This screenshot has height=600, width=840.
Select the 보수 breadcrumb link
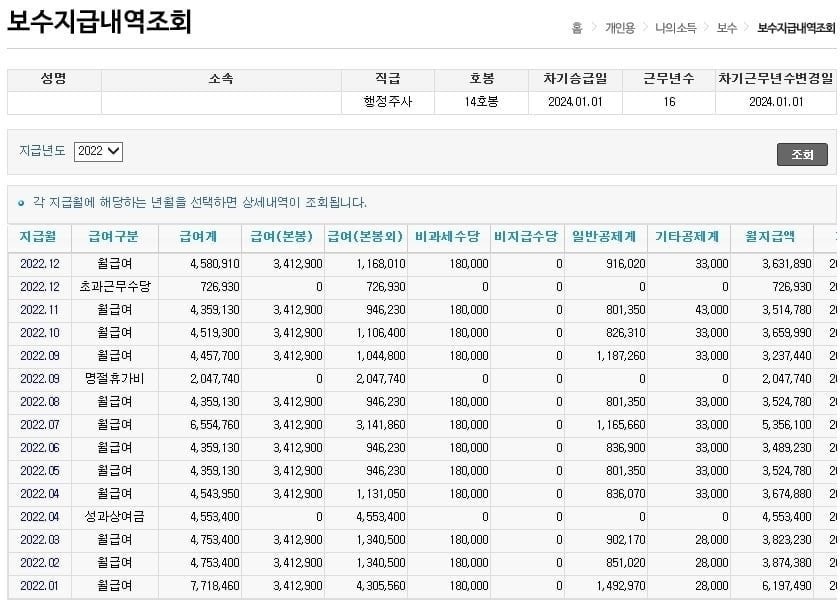pyautogui.click(x=726, y=28)
